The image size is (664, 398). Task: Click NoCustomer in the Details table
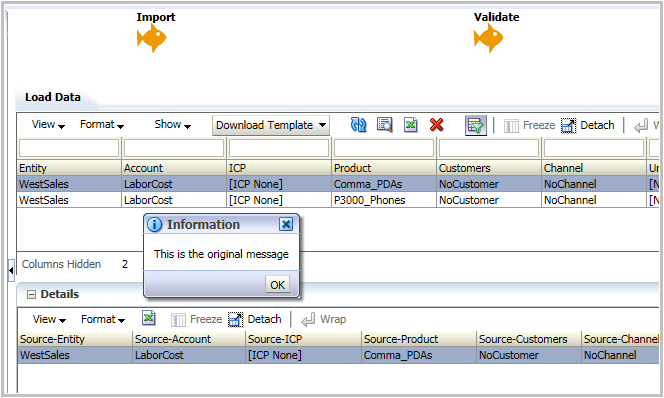click(x=528, y=355)
